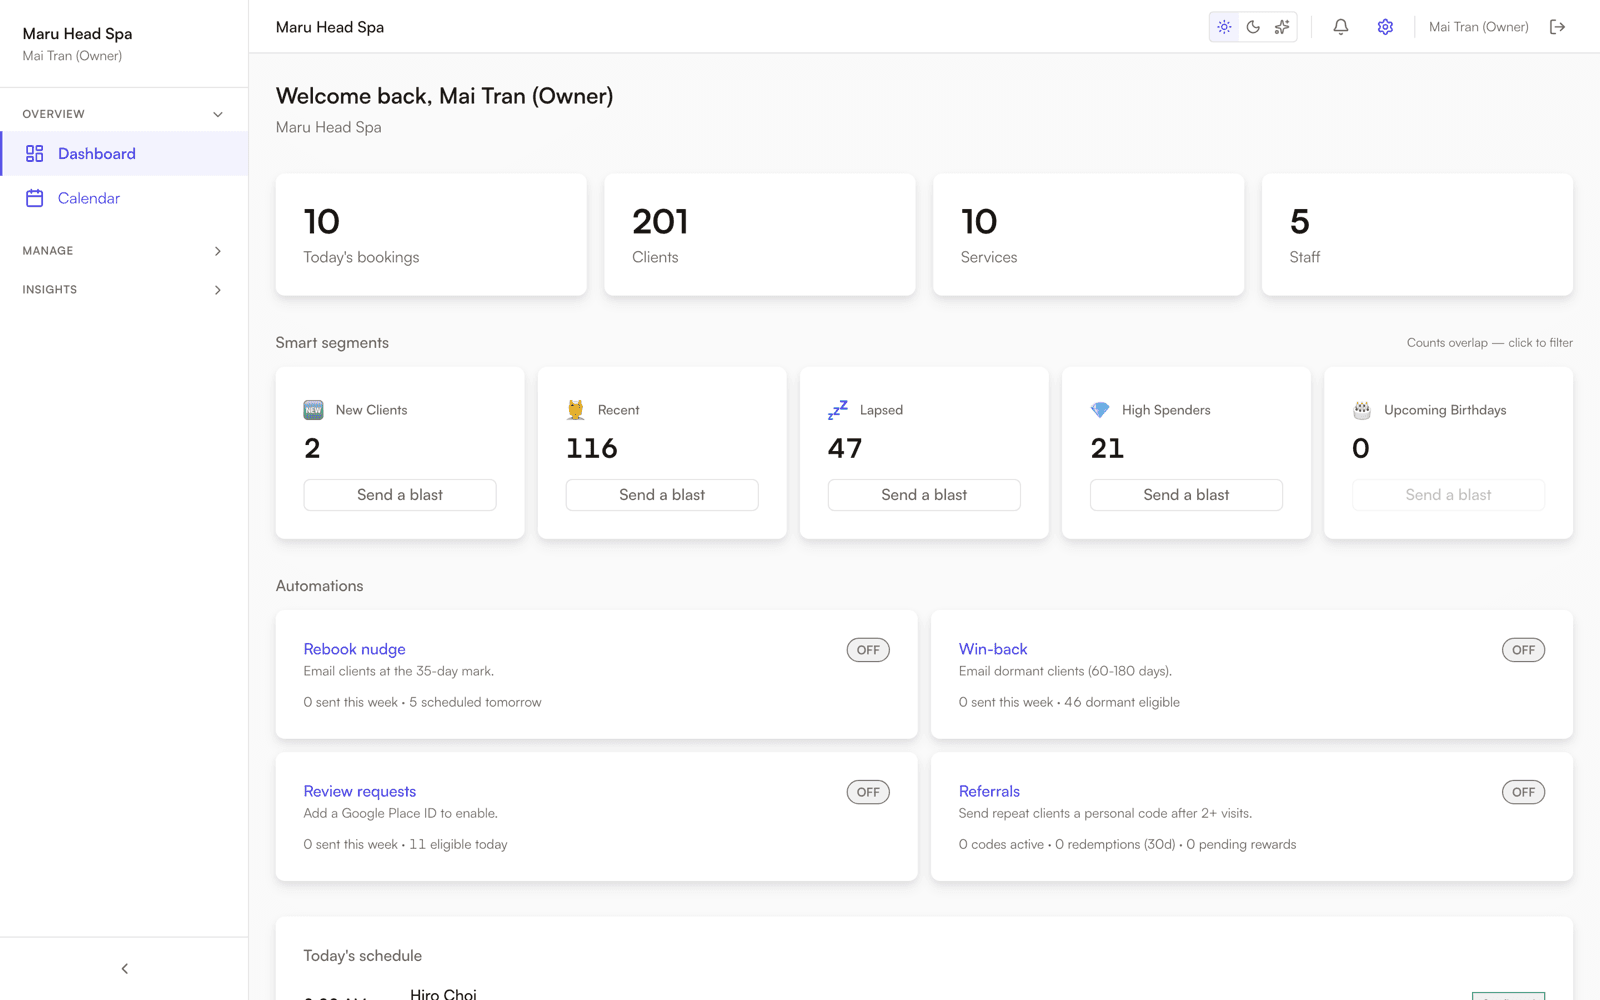Click the Today's bookings stat card
Viewport: 1600px width, 1000px height.
431,235
